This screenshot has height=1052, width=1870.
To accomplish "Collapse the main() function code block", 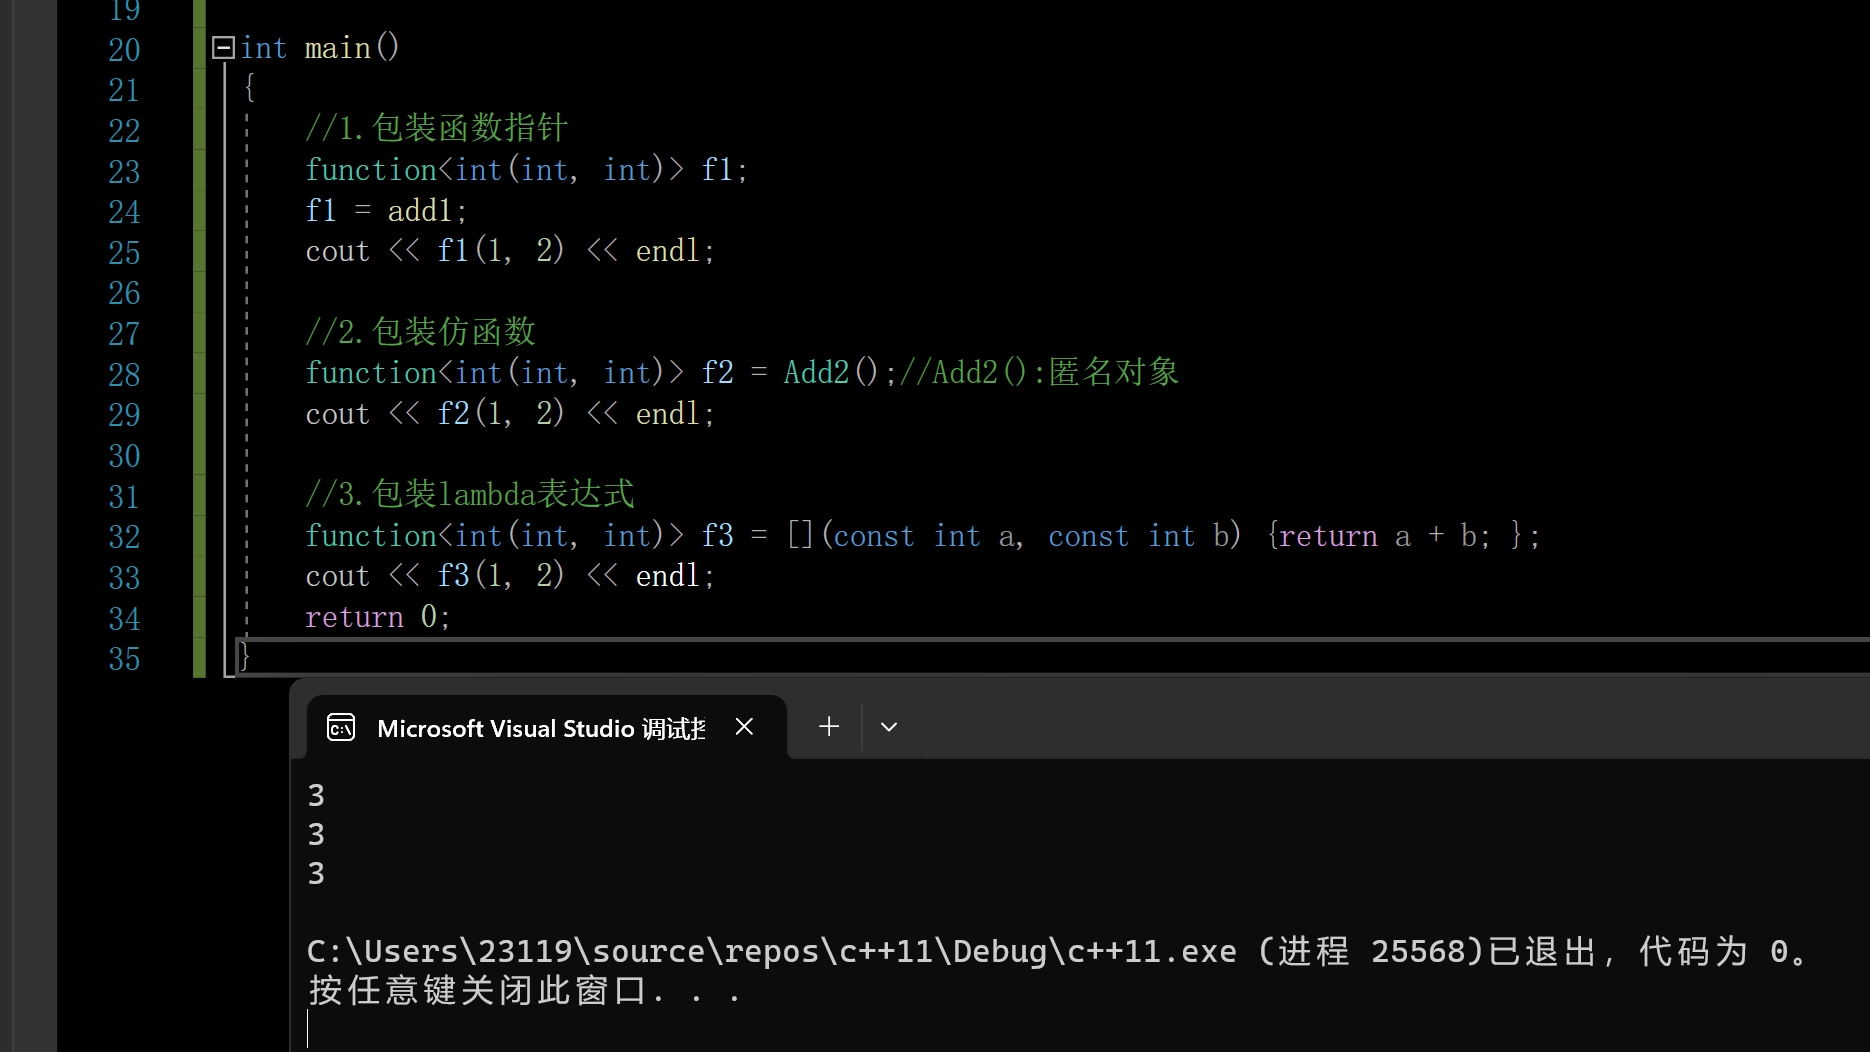I will 223,47.
